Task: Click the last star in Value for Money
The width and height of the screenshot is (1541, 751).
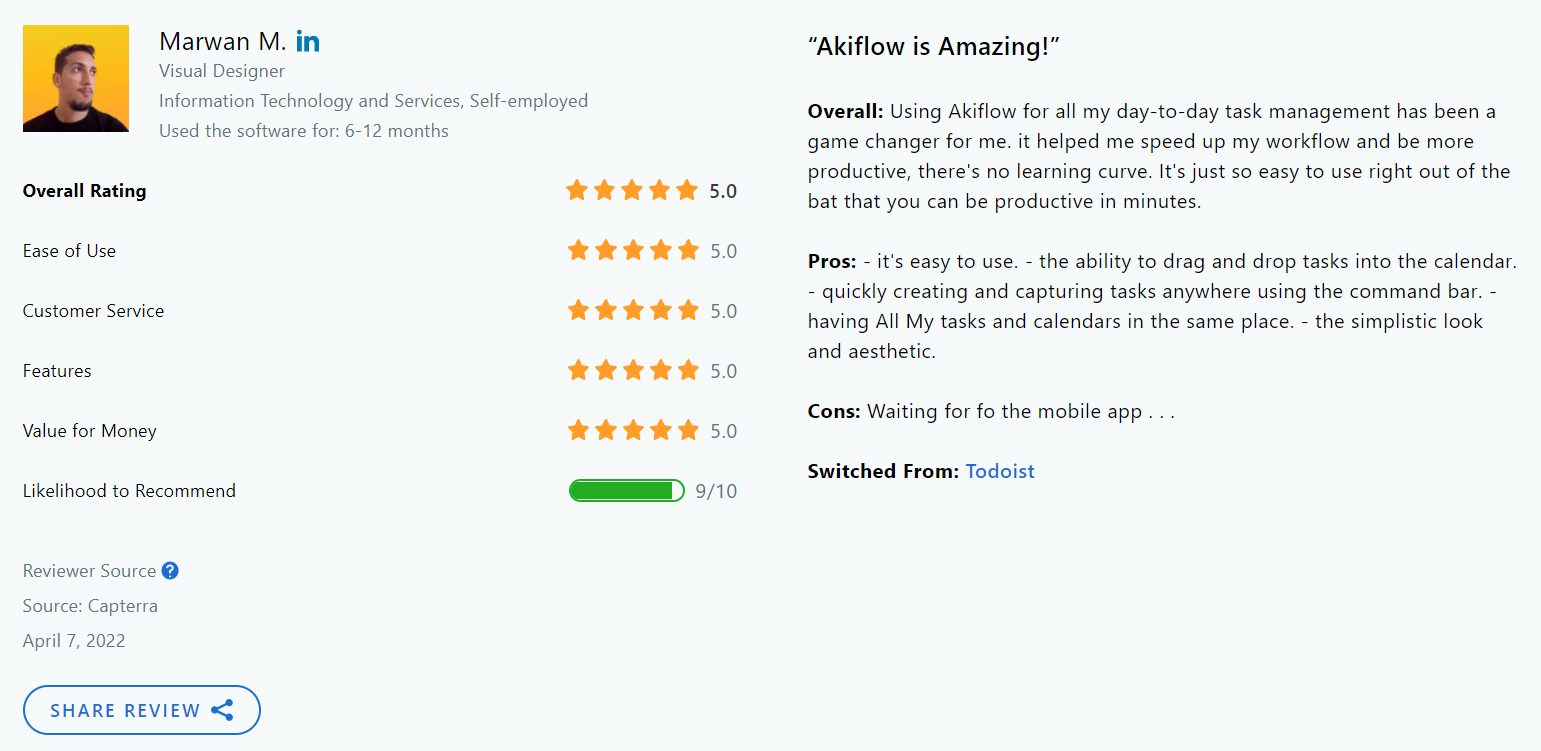Action: click(687, 430)
